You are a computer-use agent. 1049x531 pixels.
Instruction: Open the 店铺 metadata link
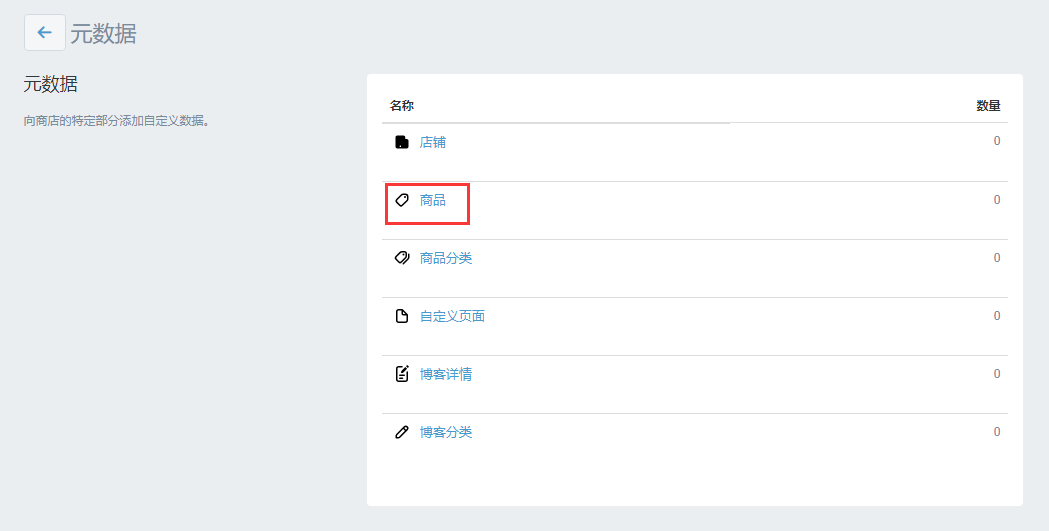tap(433, 142)
